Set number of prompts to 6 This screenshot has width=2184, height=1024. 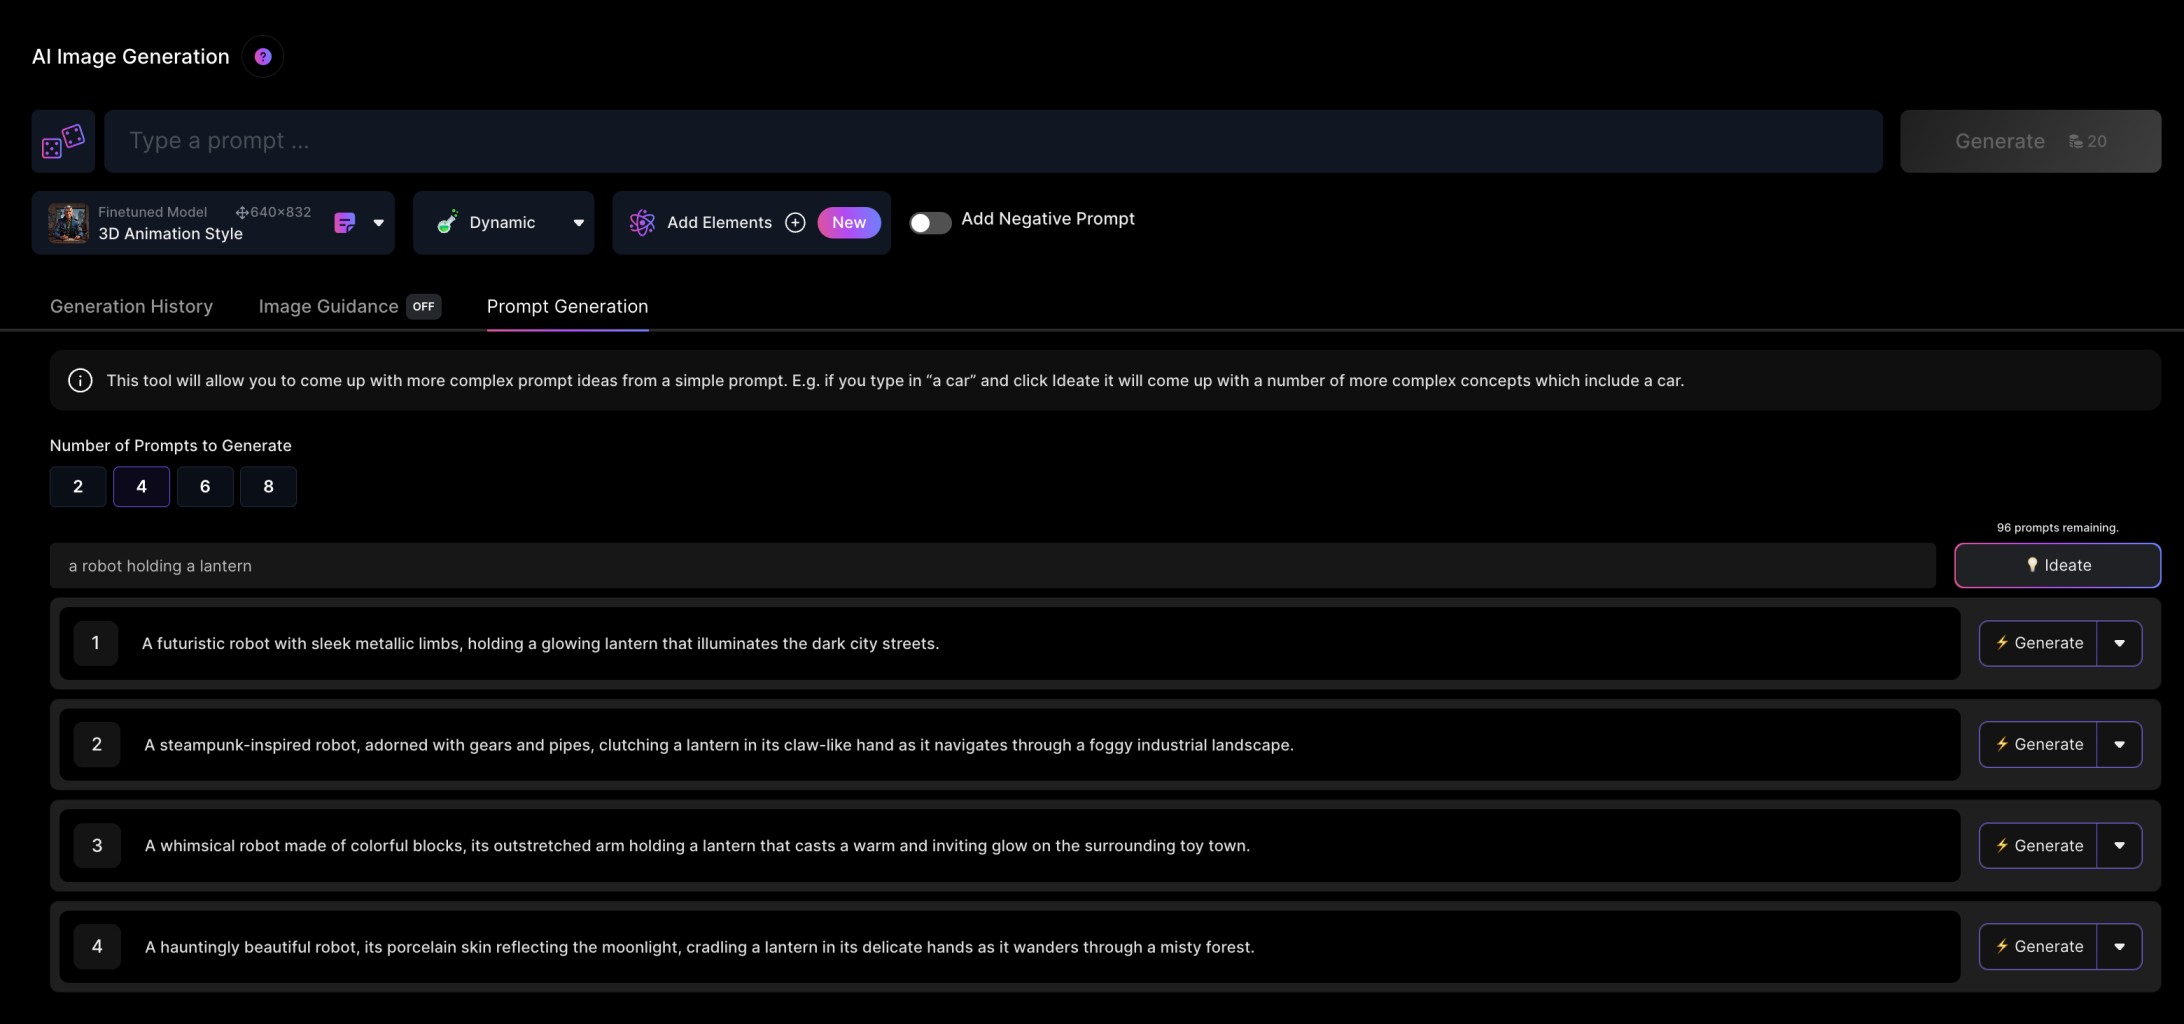coord(205,487)
